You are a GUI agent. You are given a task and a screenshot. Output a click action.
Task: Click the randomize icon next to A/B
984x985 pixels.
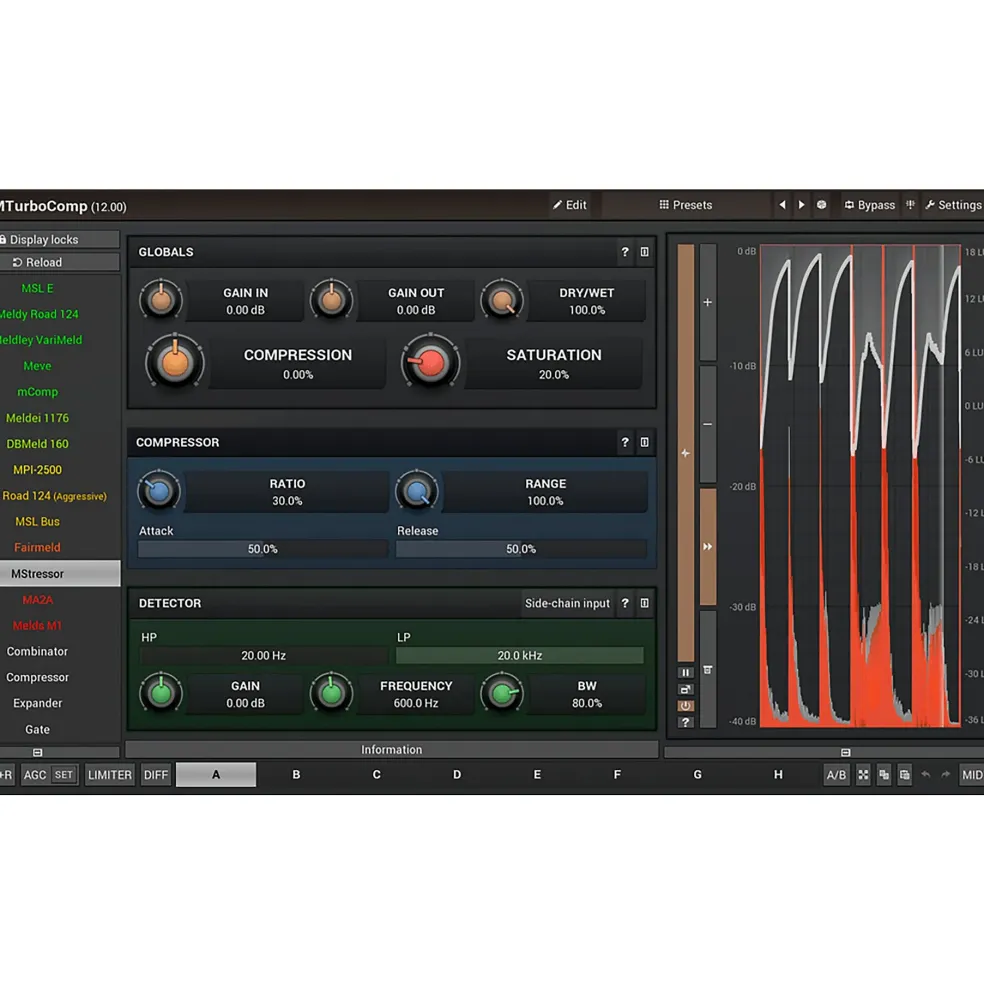tap(863, 775)
